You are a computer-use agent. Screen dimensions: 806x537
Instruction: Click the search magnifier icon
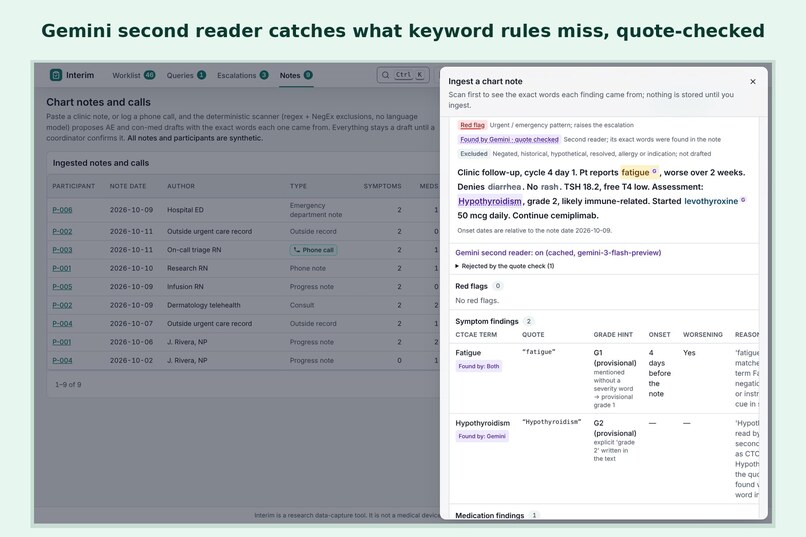(385, 75)
